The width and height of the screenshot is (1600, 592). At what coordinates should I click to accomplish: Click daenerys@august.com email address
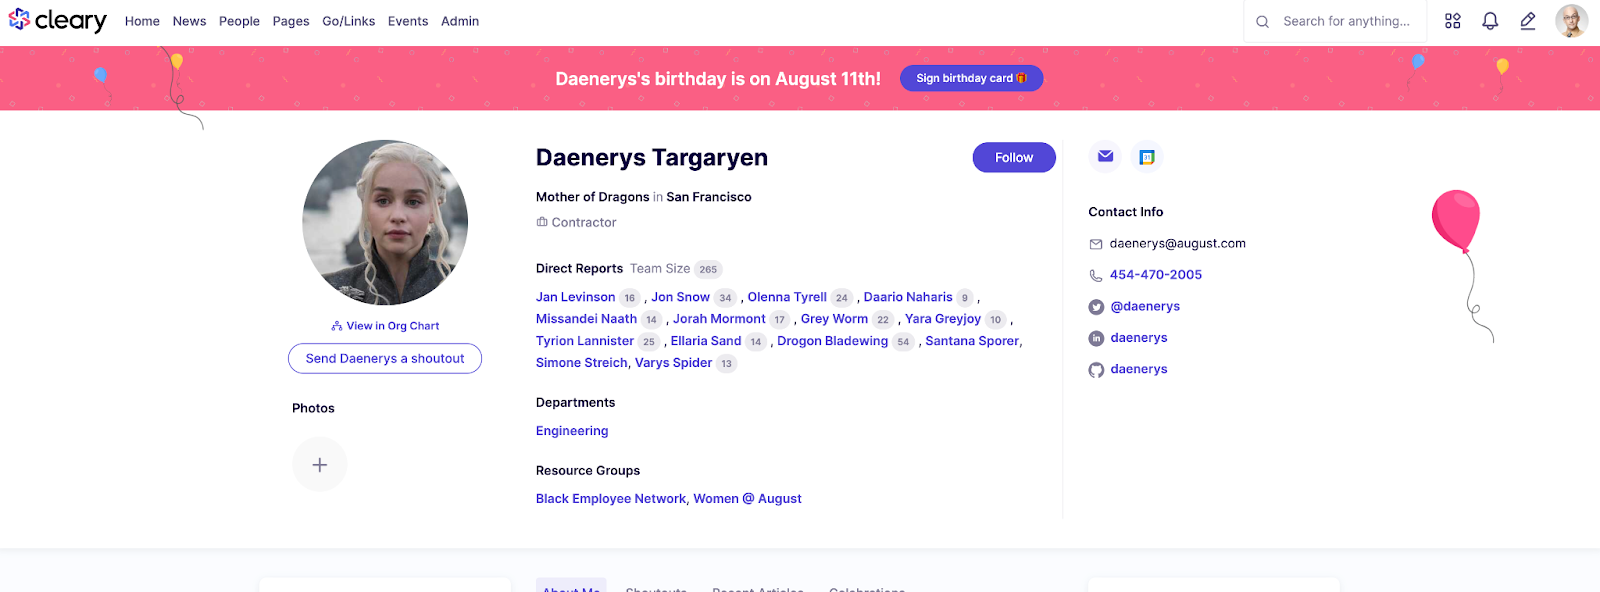(x=1178, y=244)
